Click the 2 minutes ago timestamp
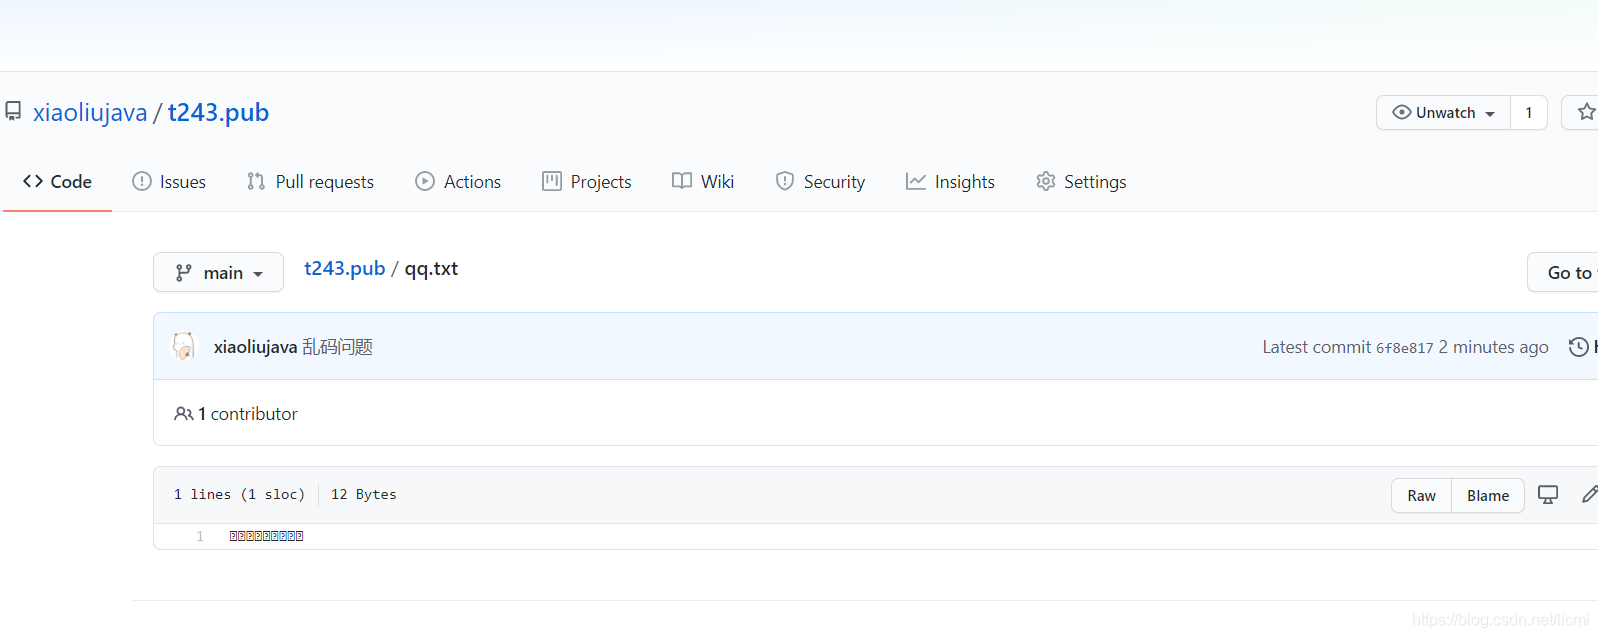 [x=1494, y=347]
